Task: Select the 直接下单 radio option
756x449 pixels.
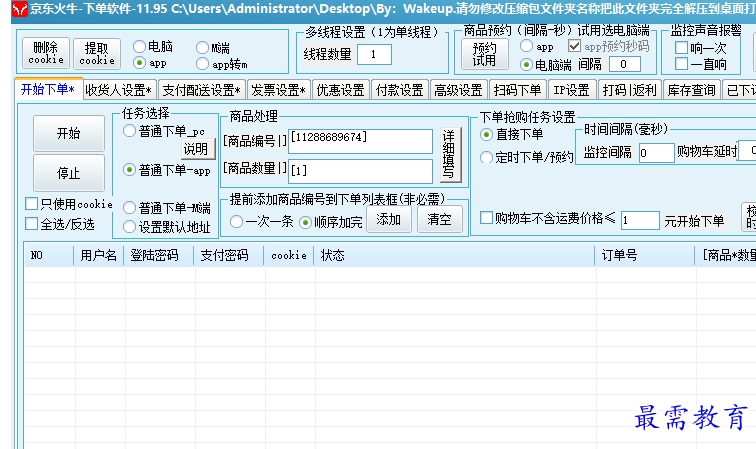Action: point(486,135)
